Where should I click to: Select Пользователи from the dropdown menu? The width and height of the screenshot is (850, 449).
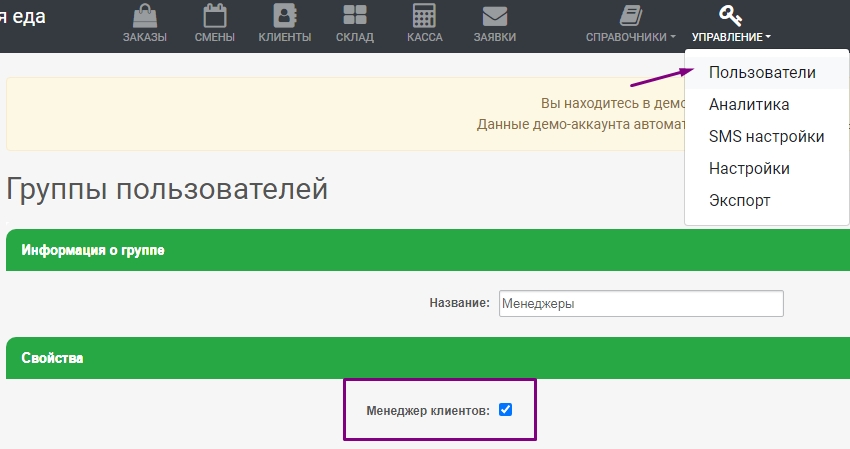[762, 73]
